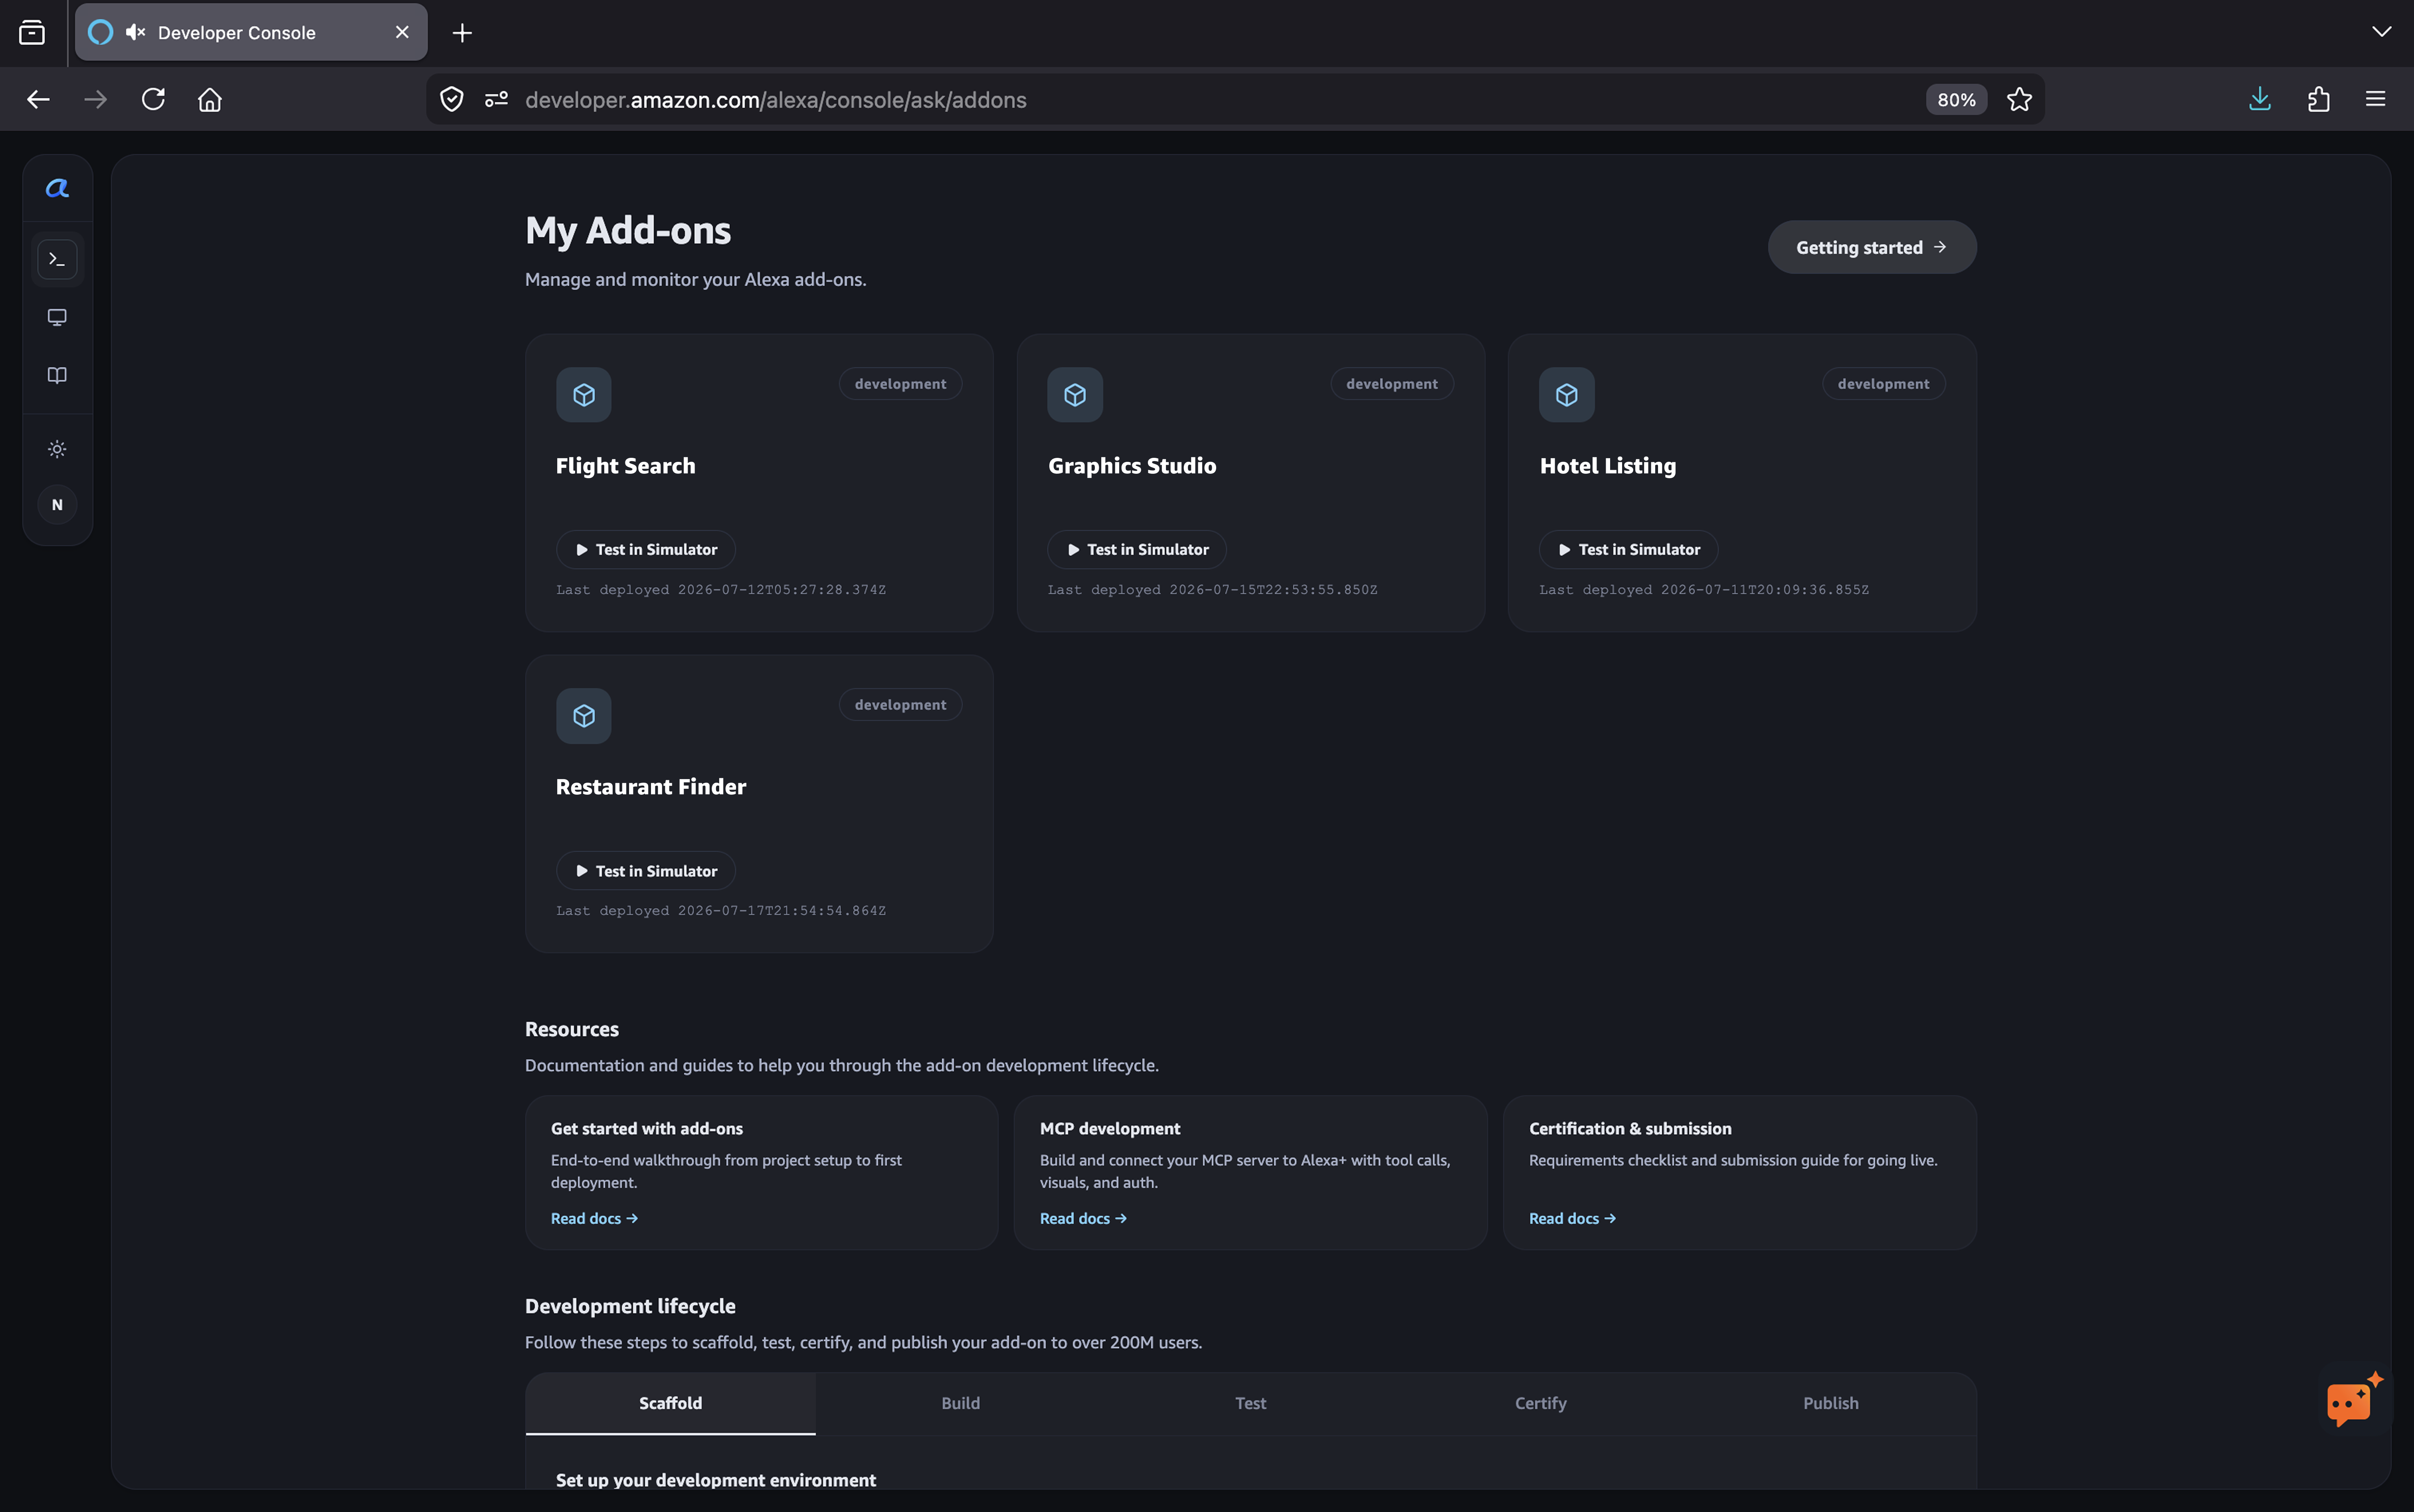Open the monitor simulator sidebar icon

point(57,317)
